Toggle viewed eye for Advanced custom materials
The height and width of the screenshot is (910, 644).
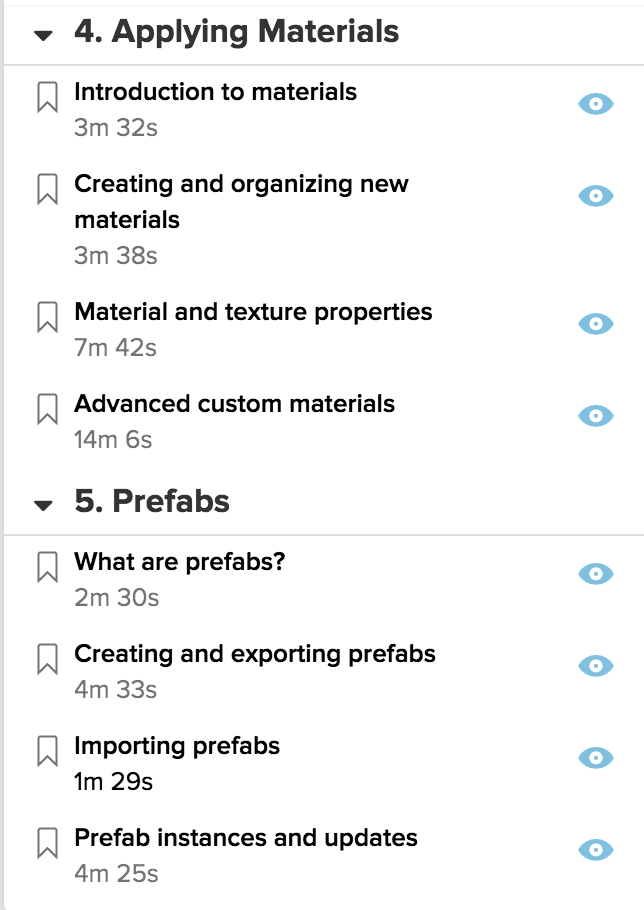tap(596, 416)
